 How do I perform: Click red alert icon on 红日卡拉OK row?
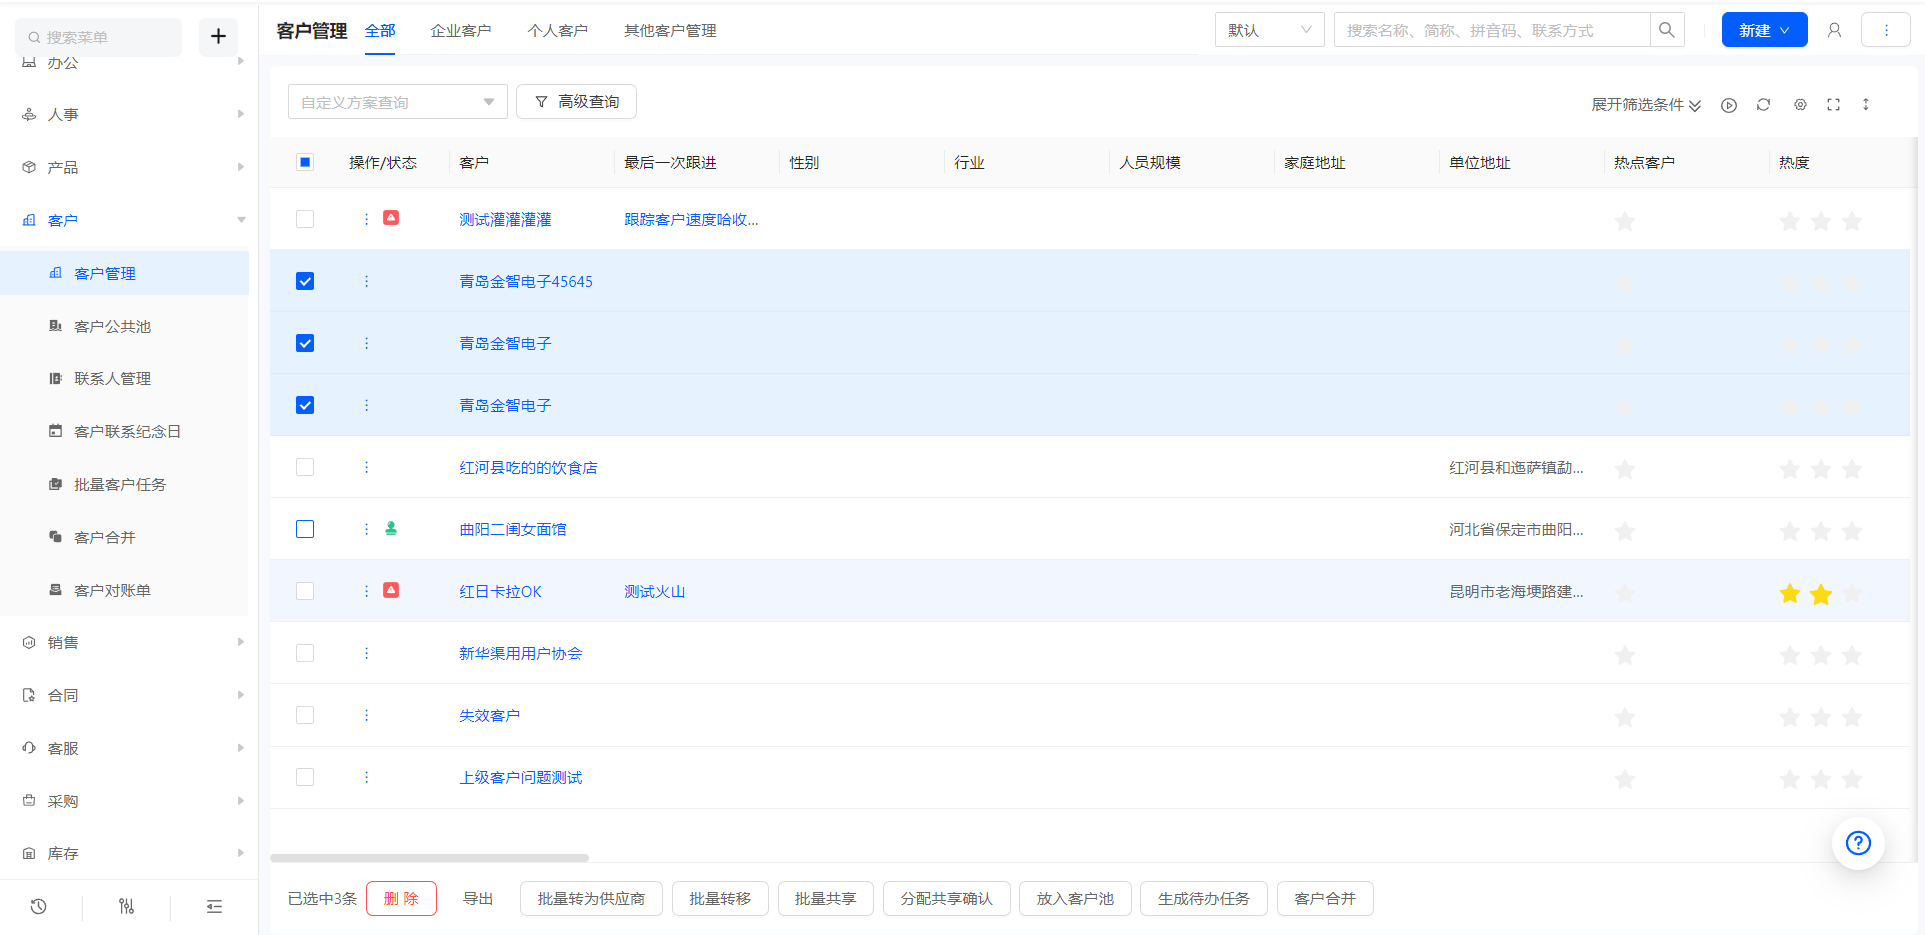[391, 590]
